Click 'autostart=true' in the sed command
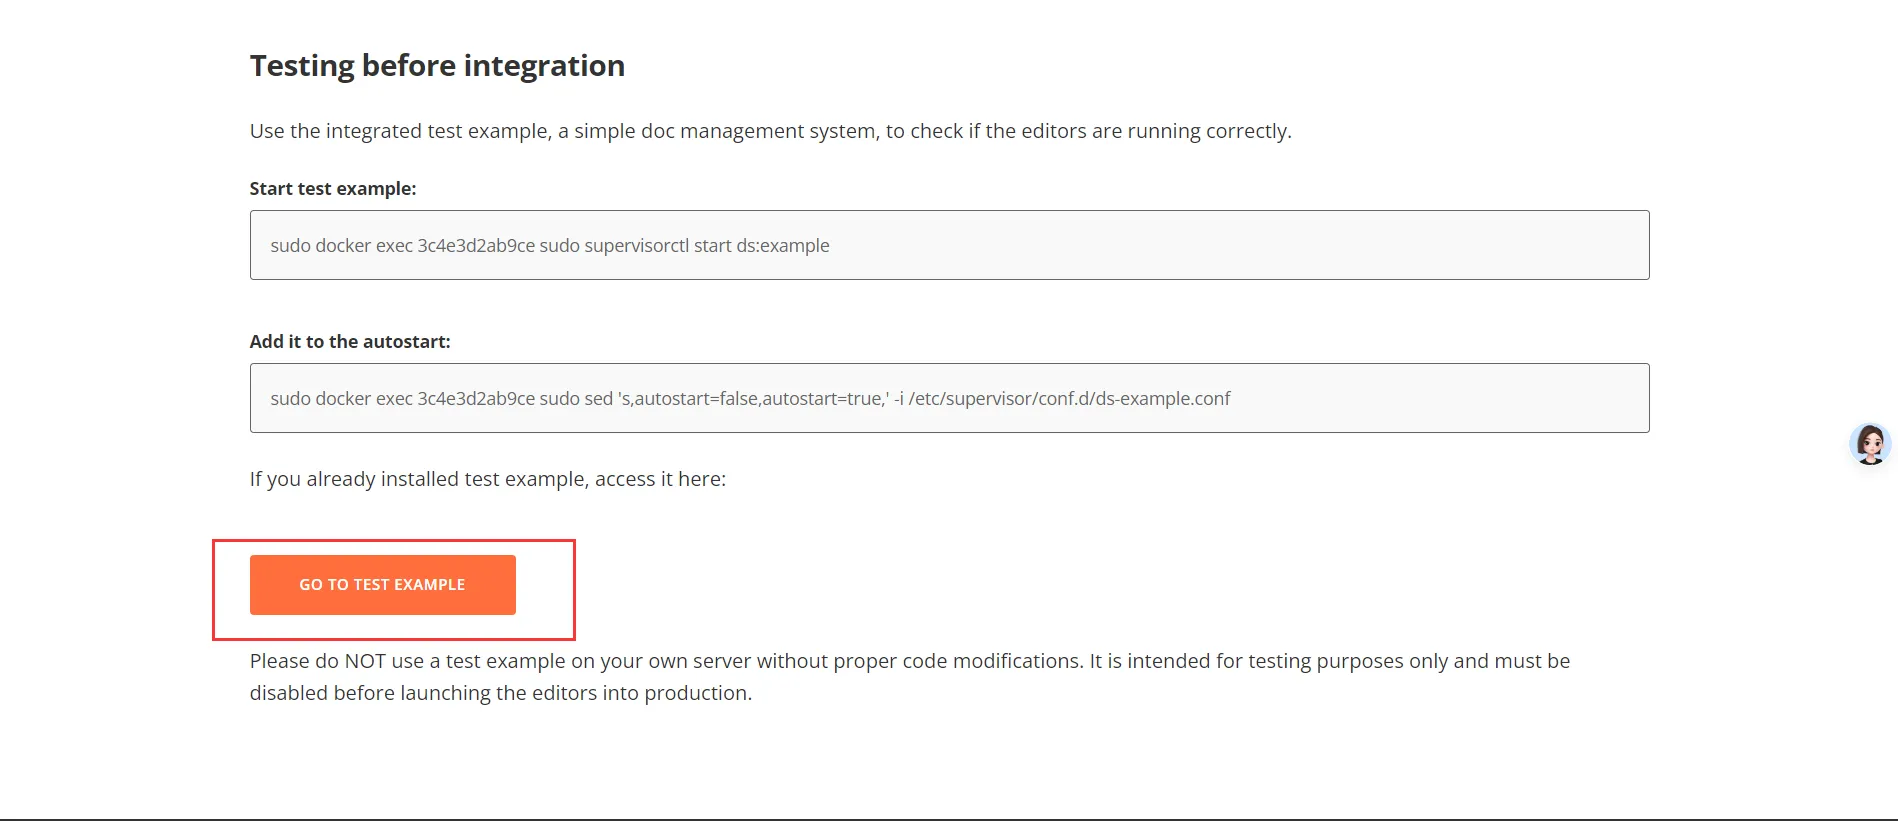 822,399
